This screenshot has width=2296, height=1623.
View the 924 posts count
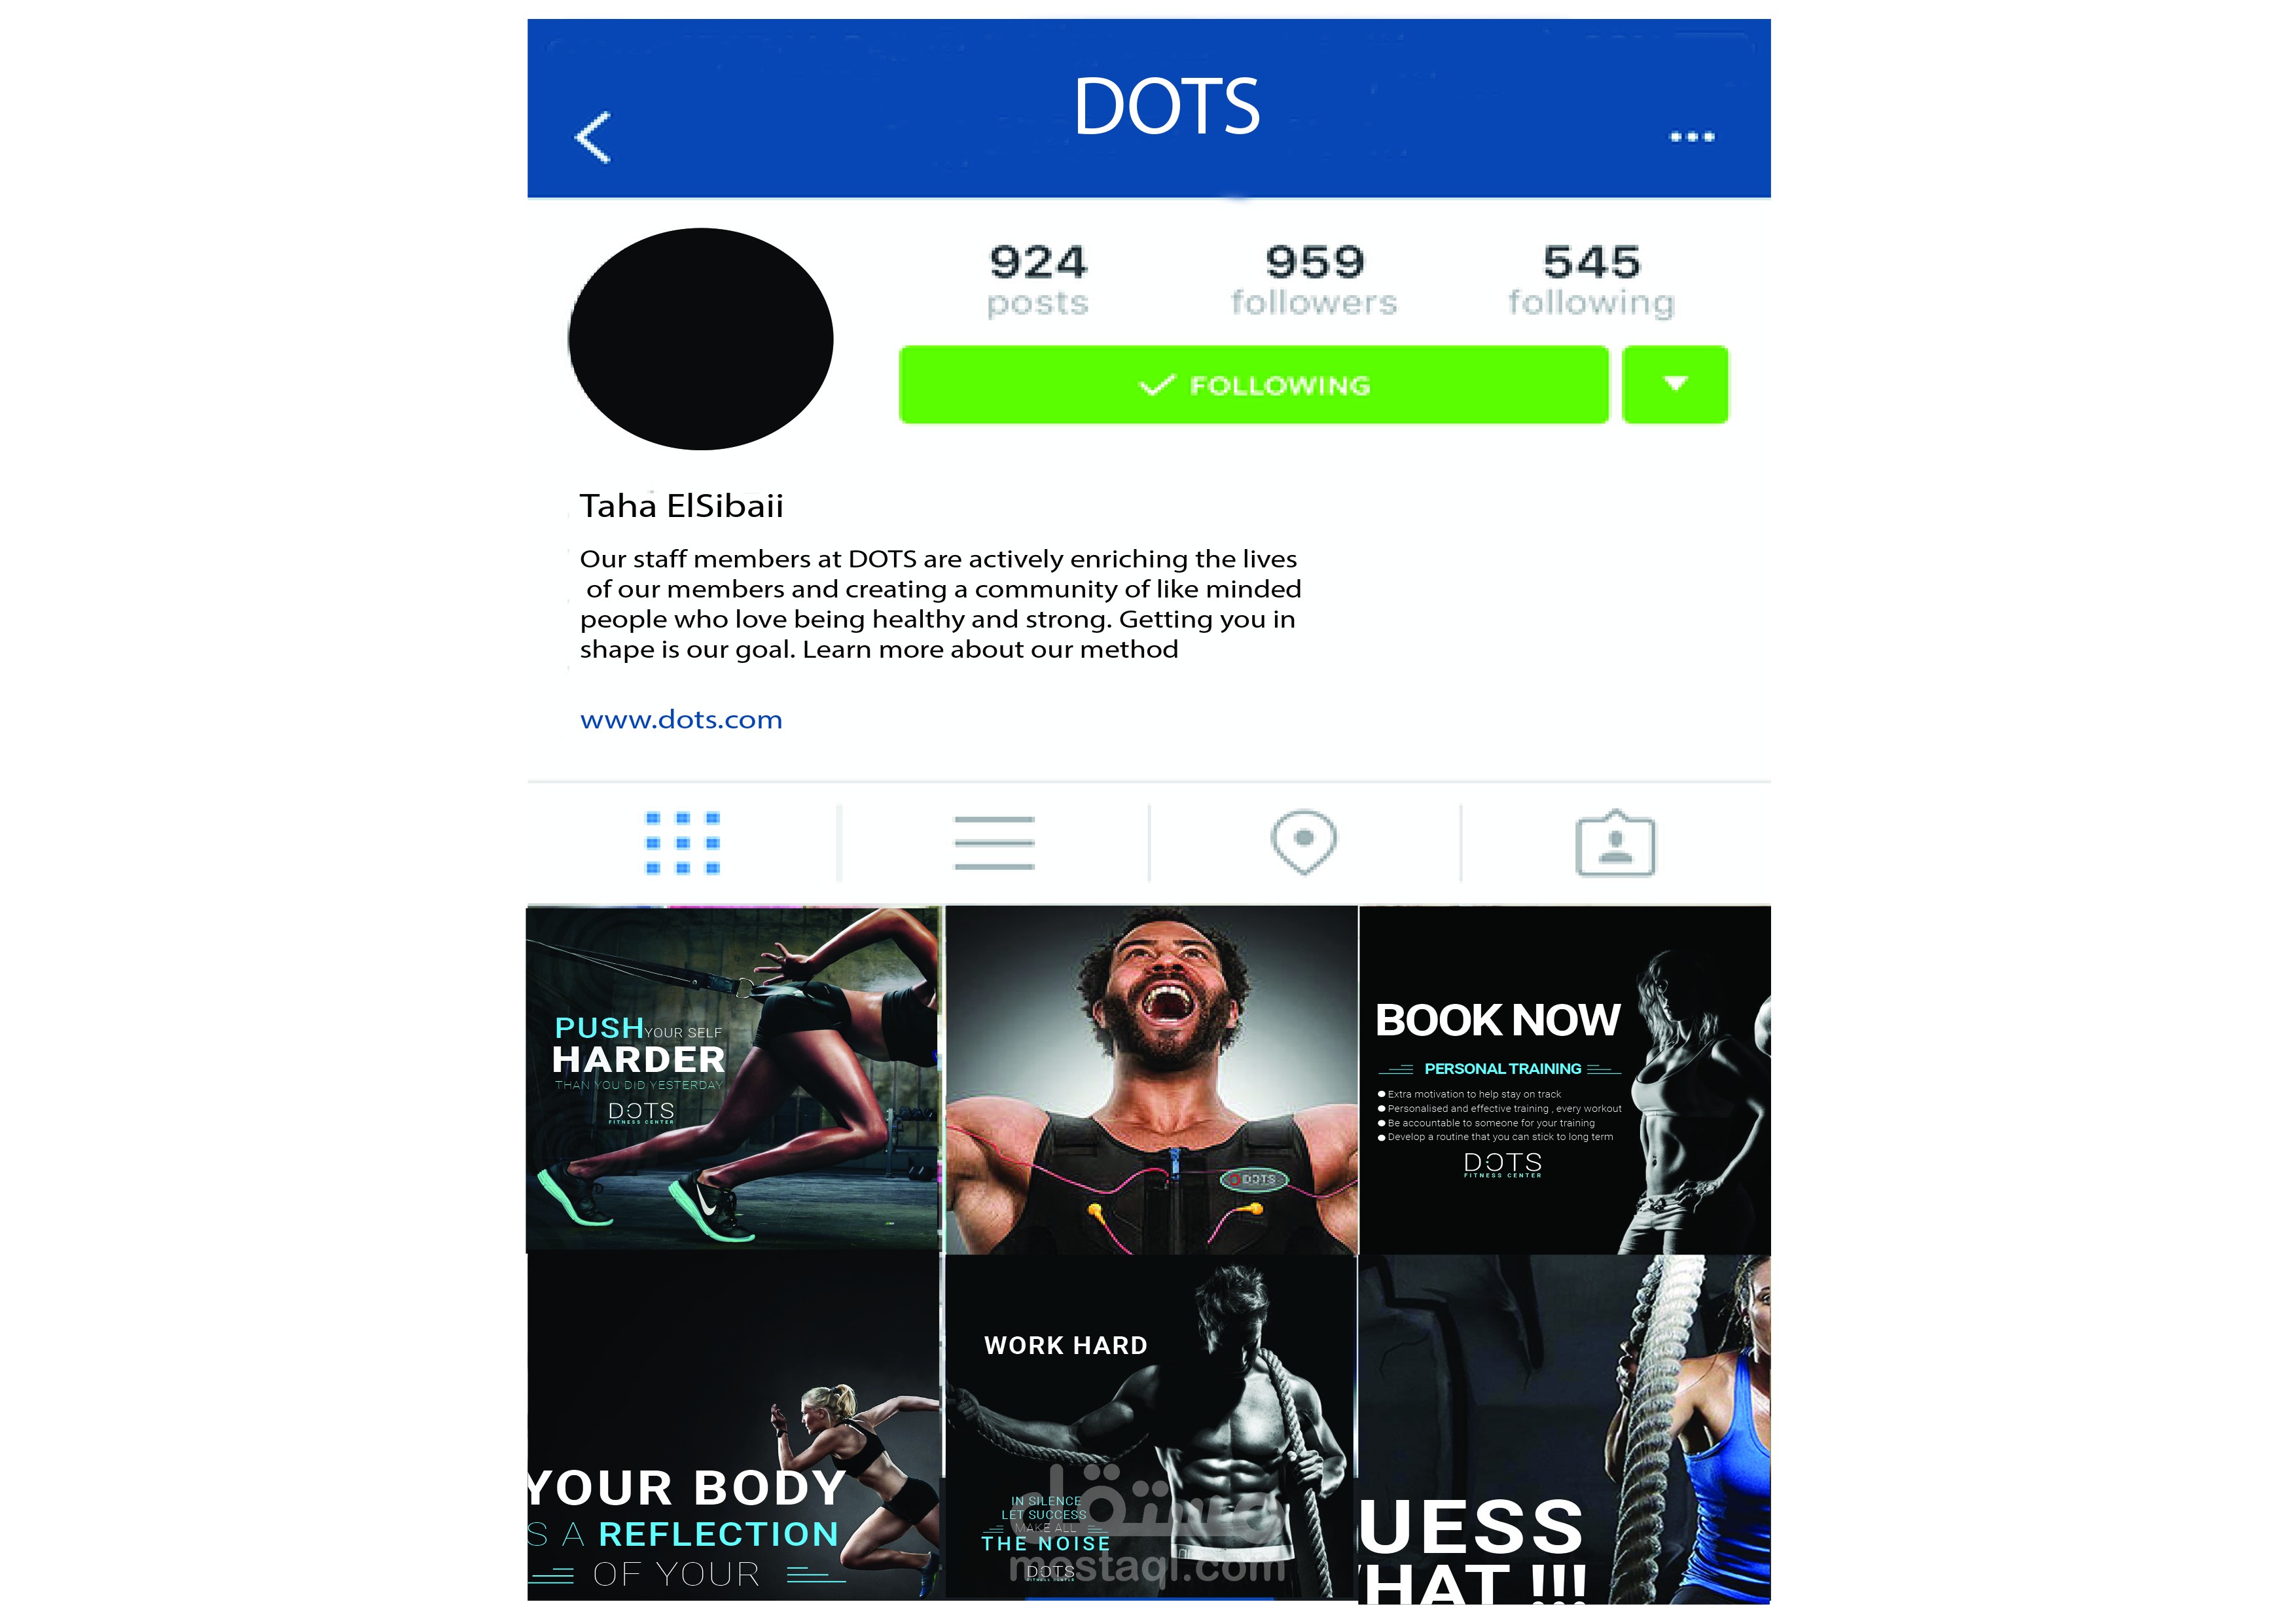[x=1037, y=279]
